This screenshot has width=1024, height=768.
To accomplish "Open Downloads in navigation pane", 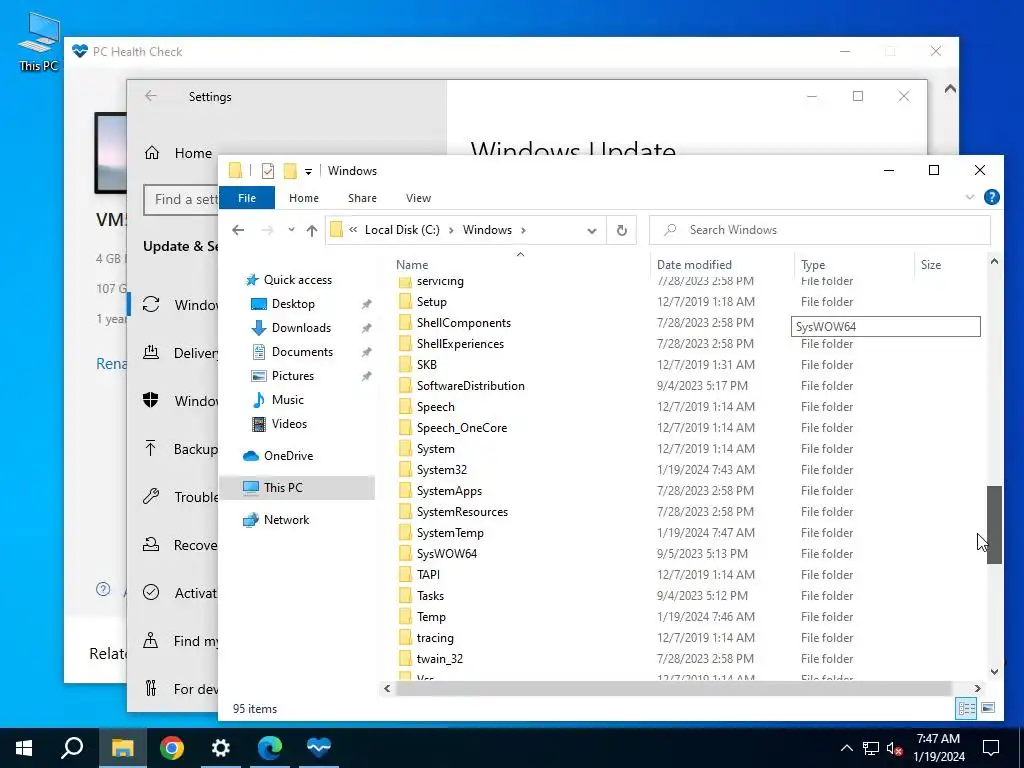I will 301,328.
